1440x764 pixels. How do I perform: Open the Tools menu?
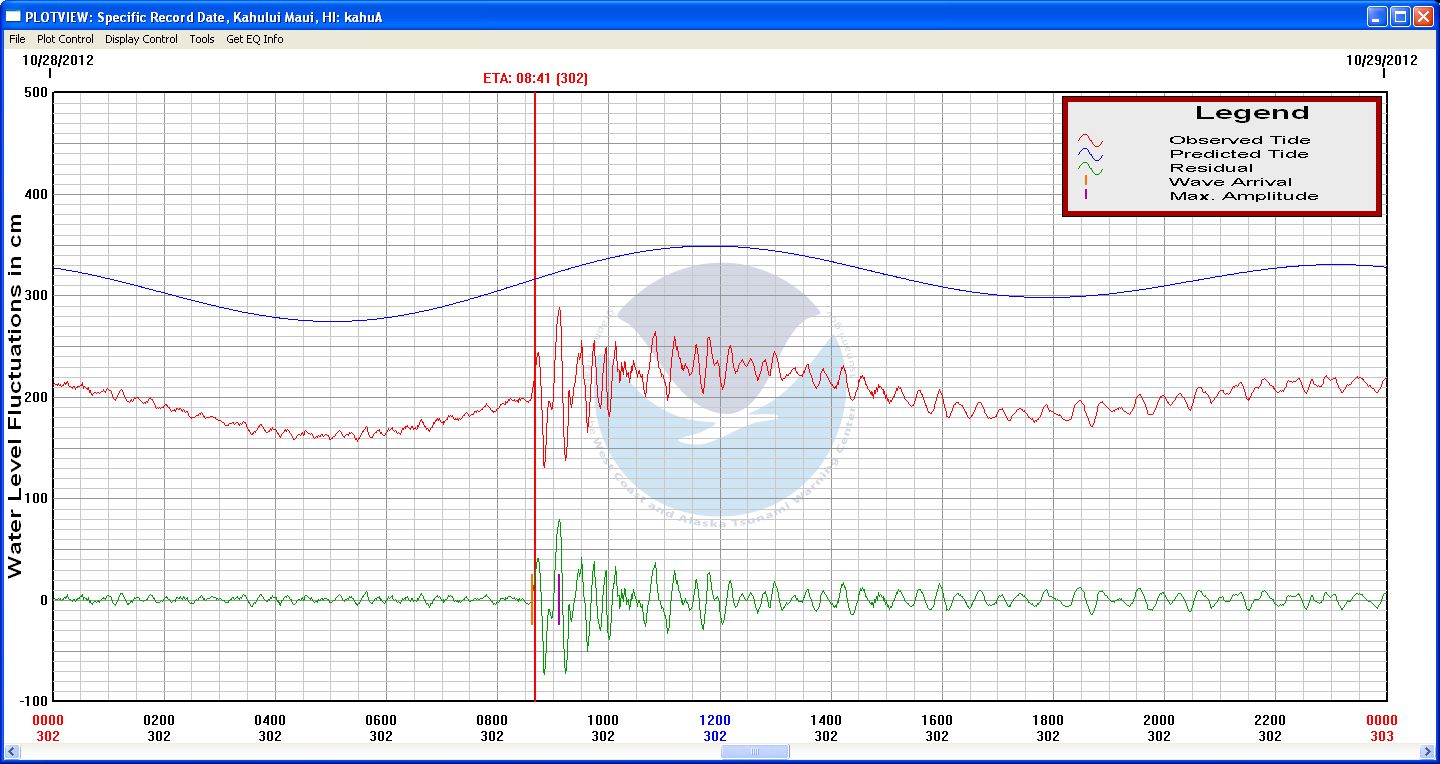pyautogui.click(x=202, y=39)
